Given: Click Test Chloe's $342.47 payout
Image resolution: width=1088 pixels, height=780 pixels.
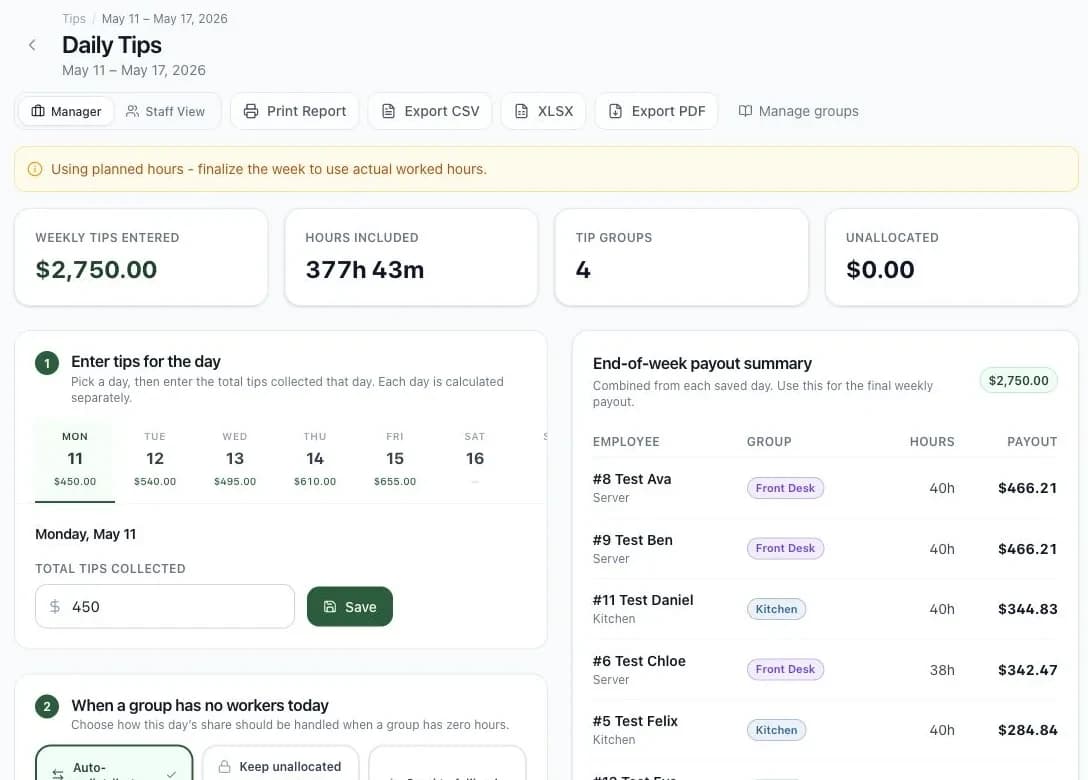Looking at the screenshot, I should (x=1028, y=670).
